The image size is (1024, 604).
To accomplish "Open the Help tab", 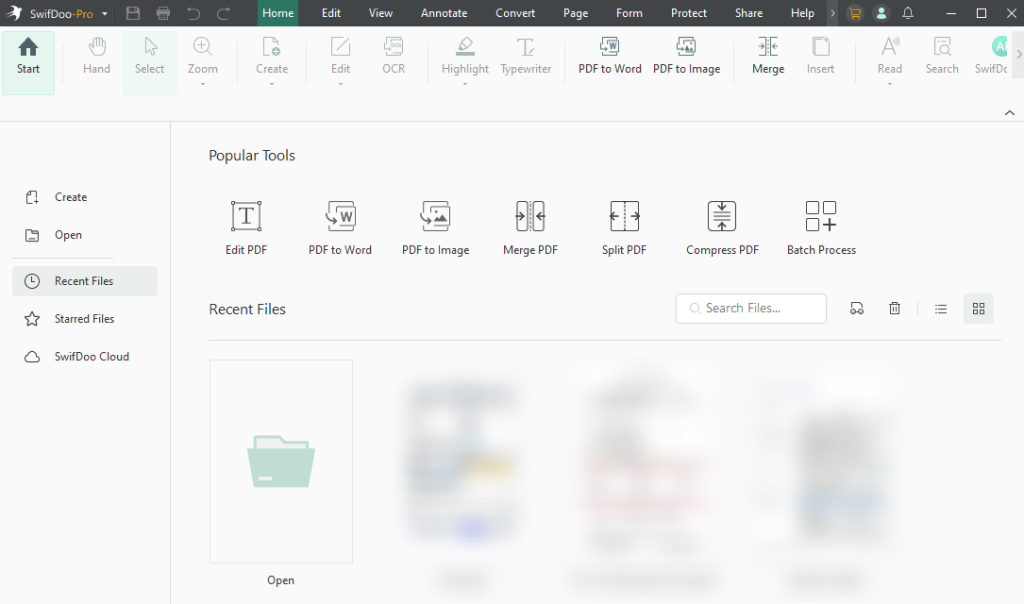I will click(x=803, y=13).
